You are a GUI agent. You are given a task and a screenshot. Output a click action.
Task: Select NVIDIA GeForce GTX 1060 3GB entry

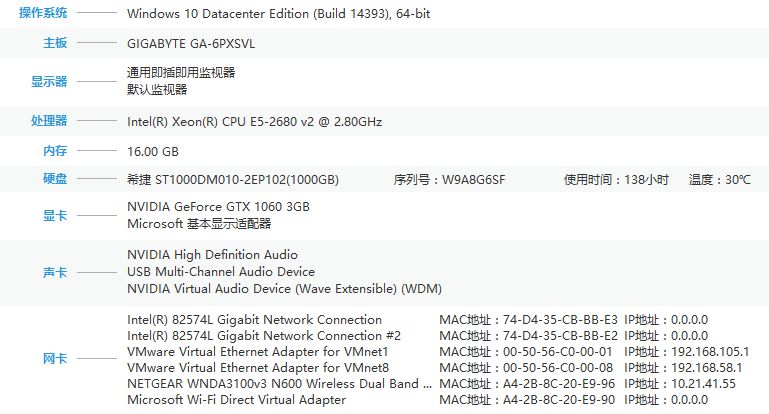pyautogui.click(x=218, y=207)
